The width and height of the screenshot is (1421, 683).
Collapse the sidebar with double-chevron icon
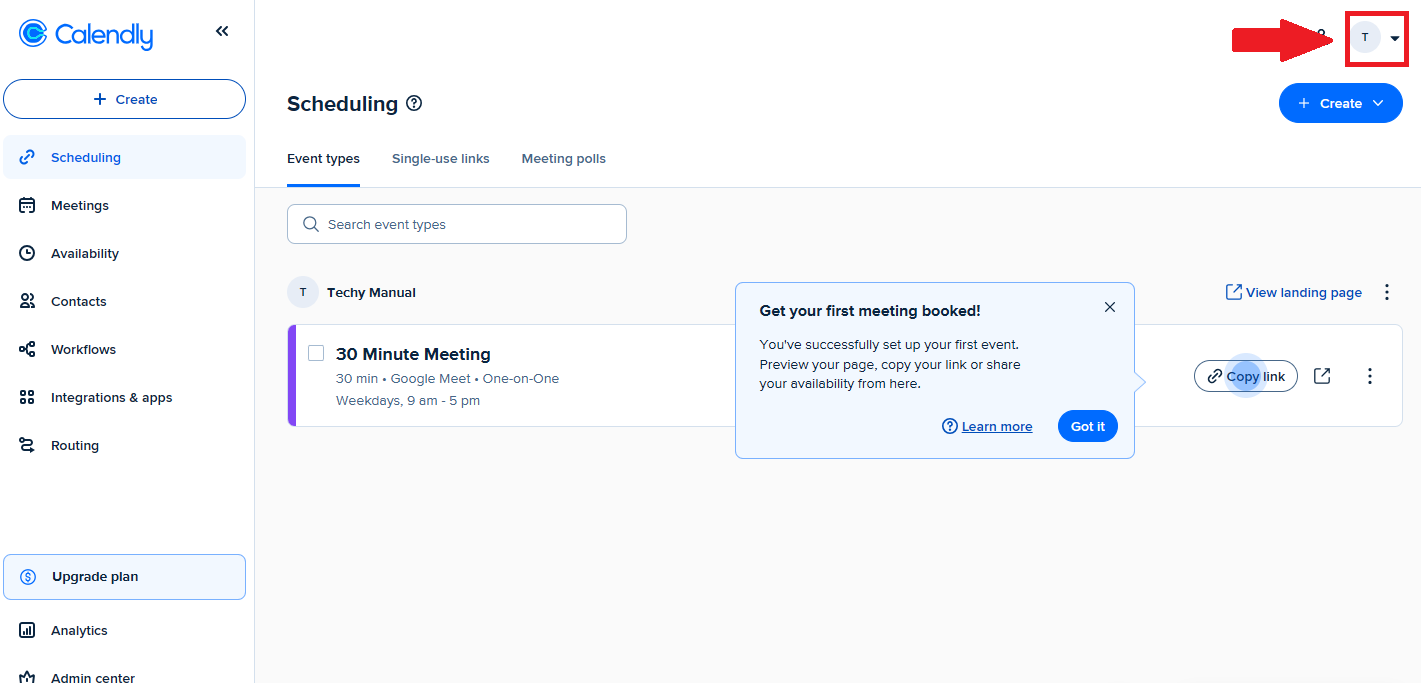[222, 32]
